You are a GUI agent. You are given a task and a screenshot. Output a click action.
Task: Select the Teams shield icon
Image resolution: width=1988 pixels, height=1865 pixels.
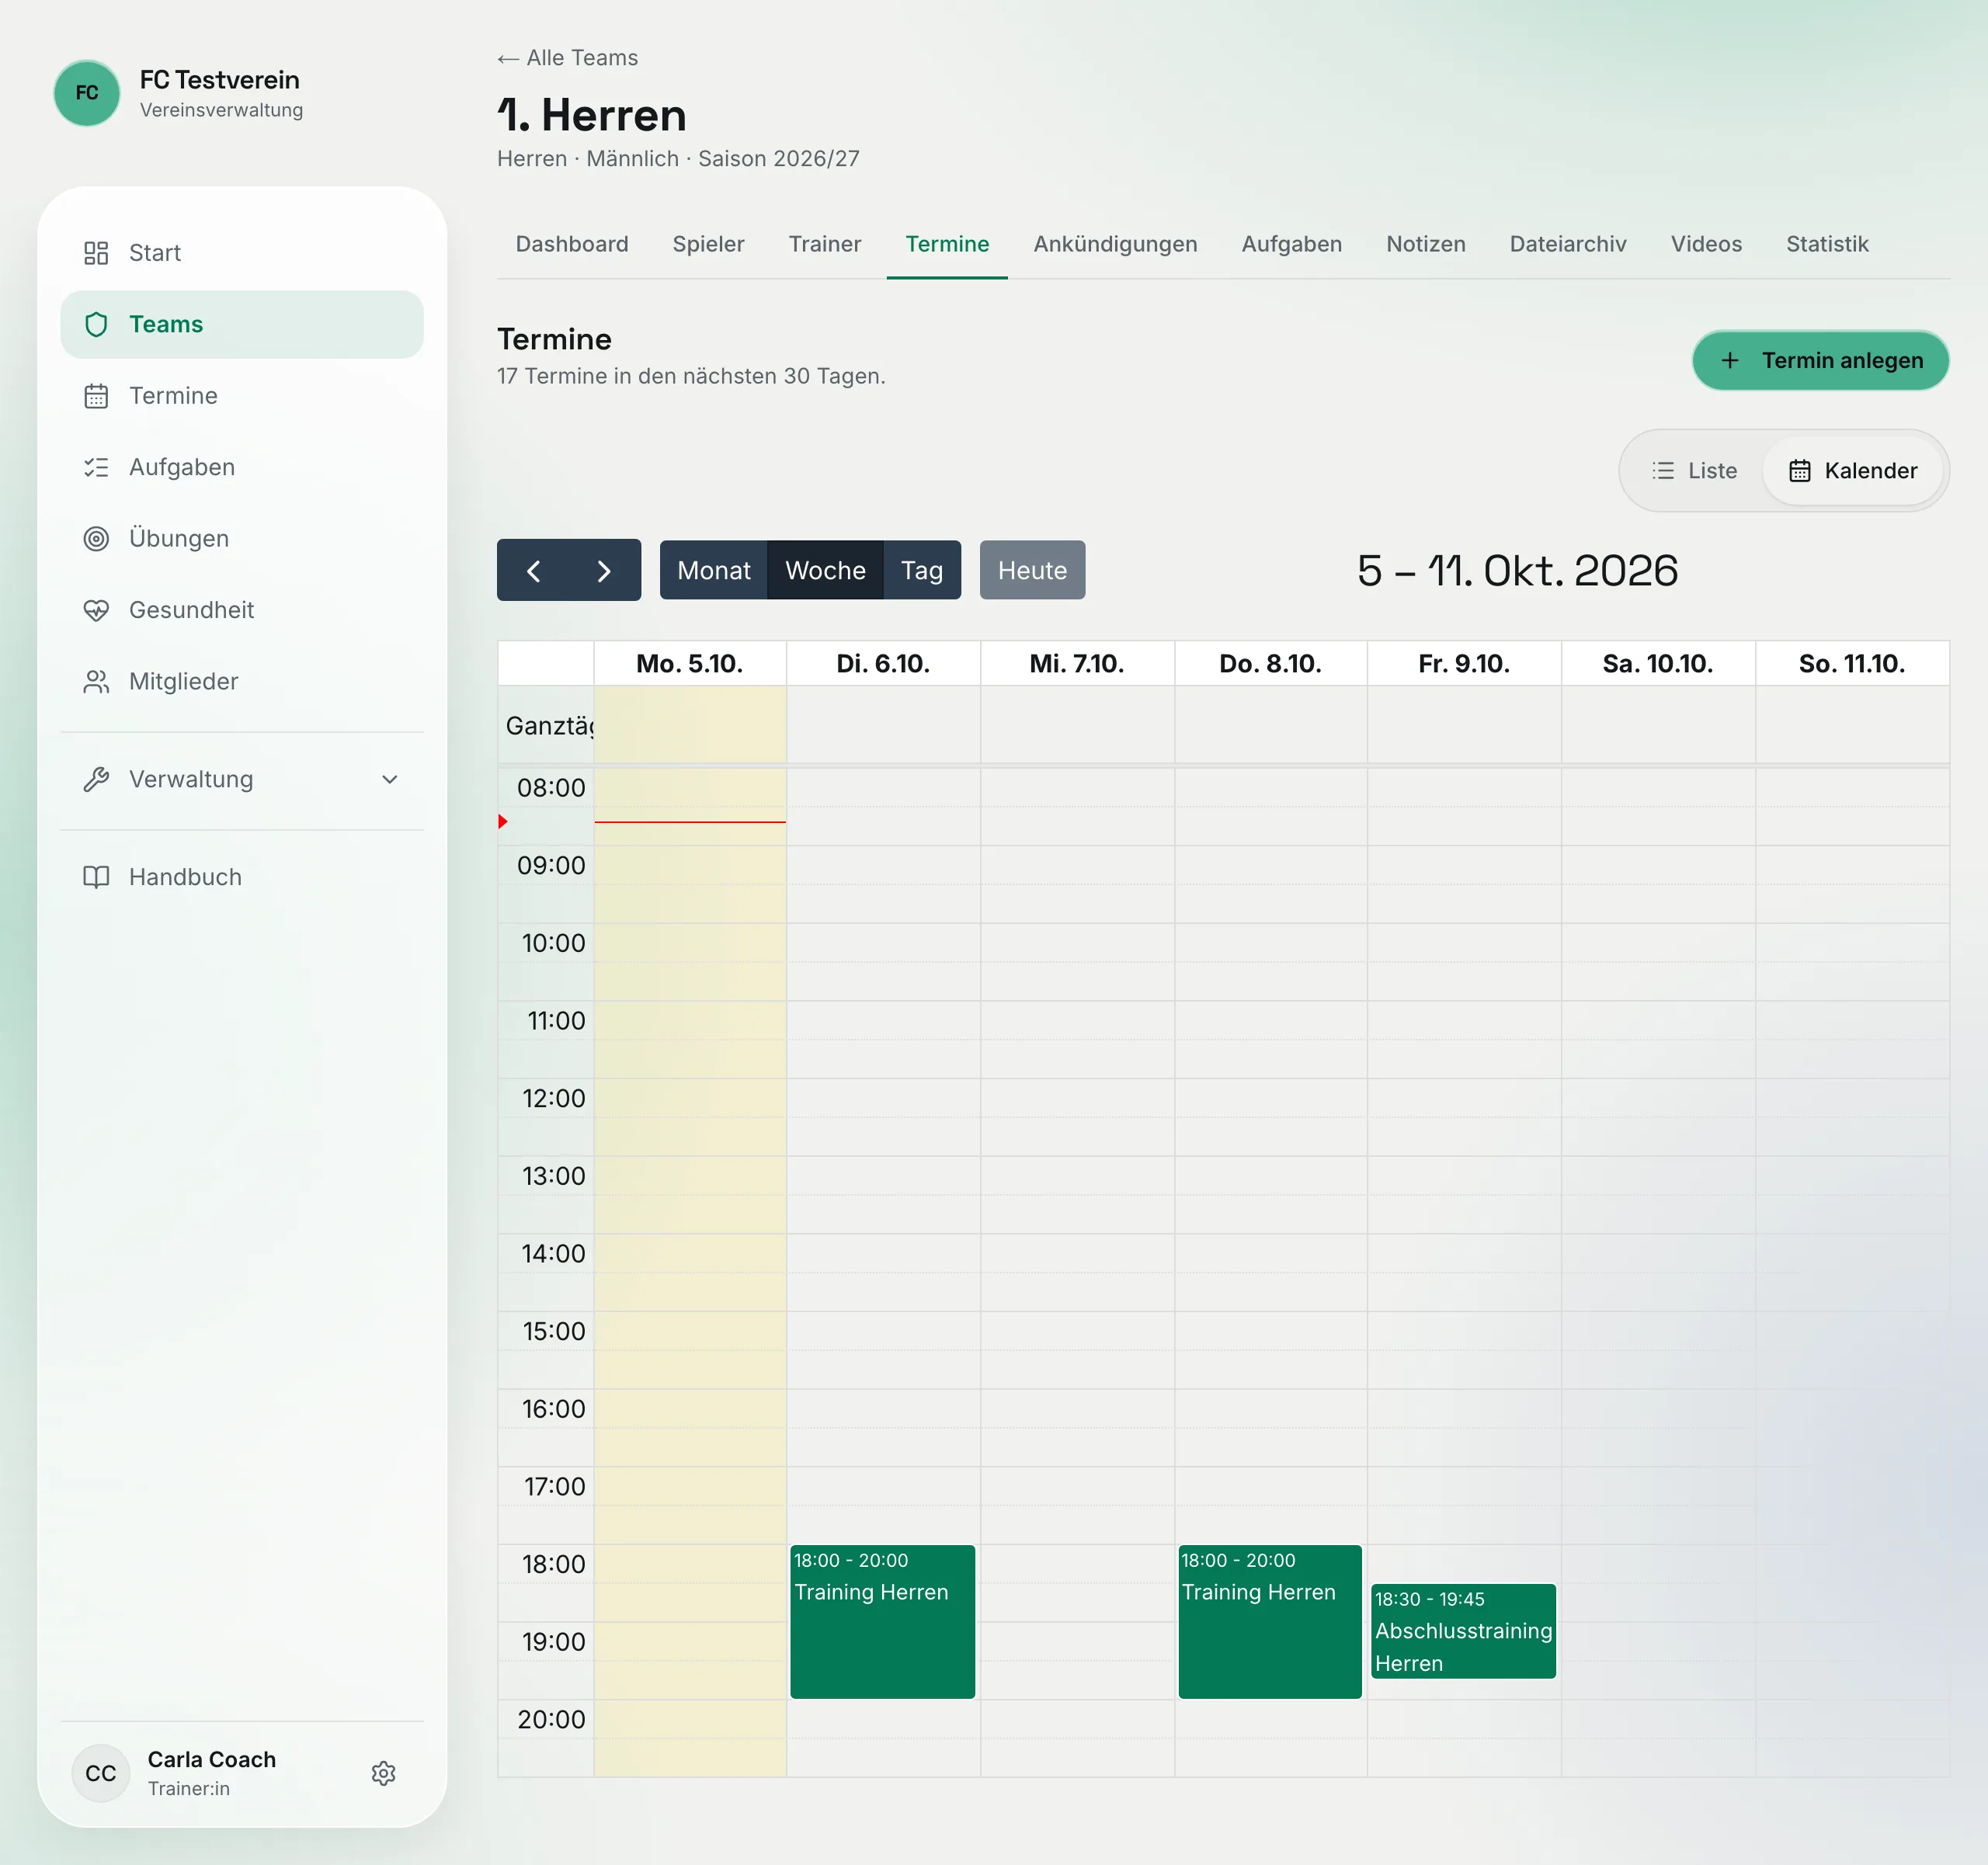[96, 324]
